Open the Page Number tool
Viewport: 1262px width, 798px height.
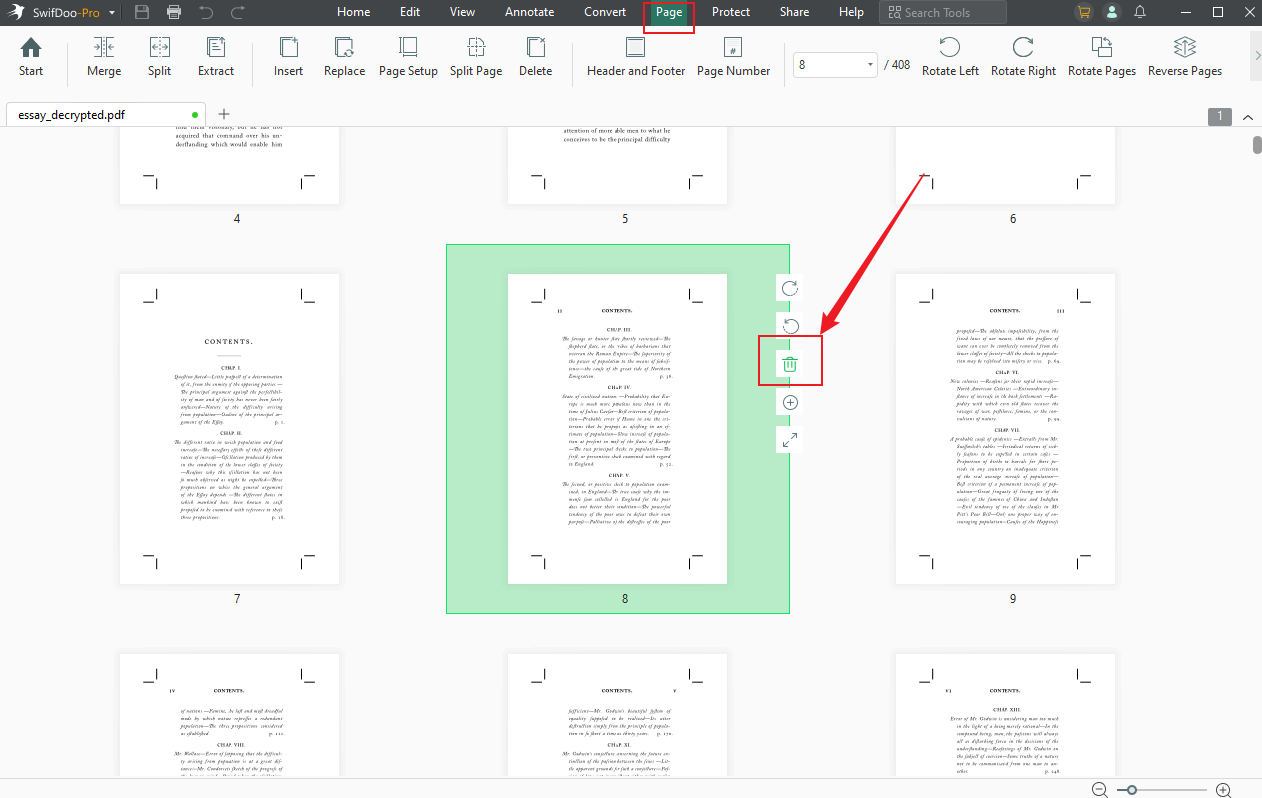[733, 57]
